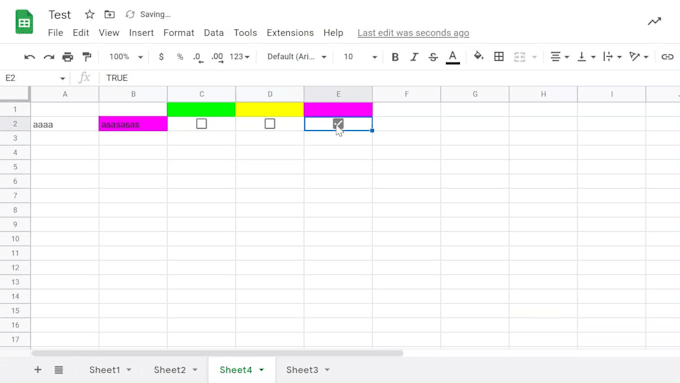The image size is (680, 383).
Task: Open the 123 number format dropdown
Action: 239,57
